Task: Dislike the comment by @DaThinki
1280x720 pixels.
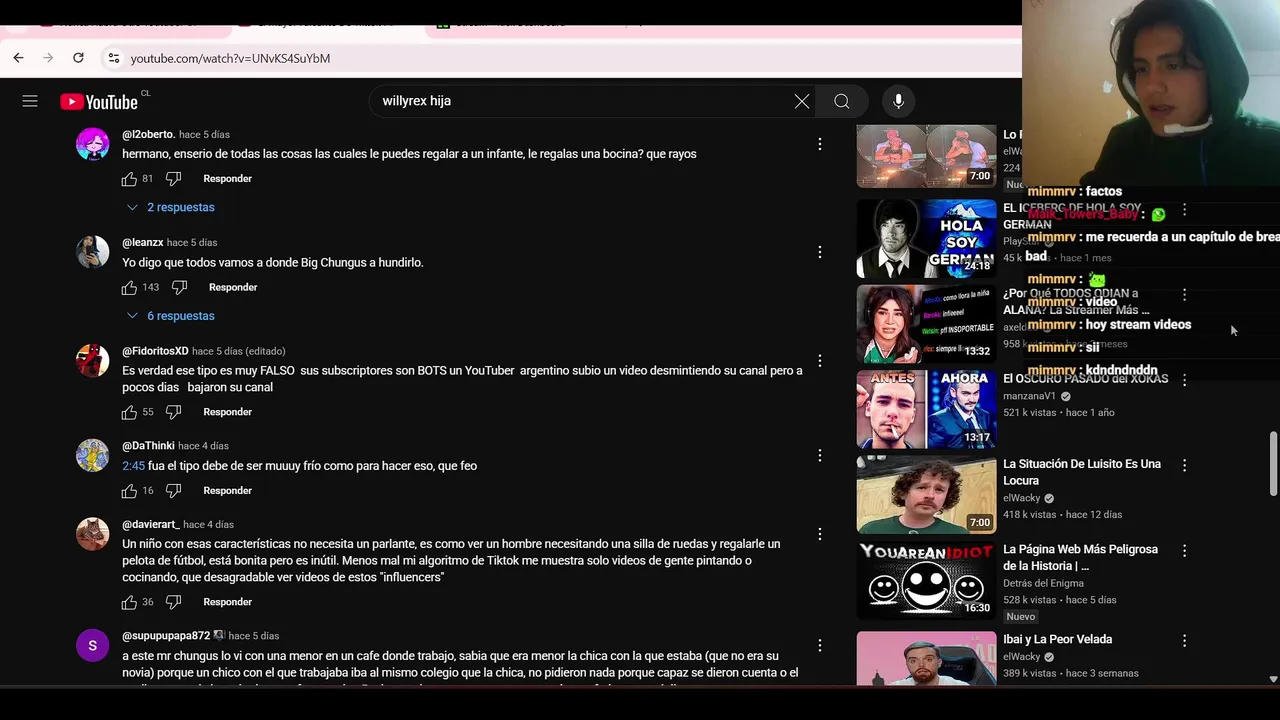Action: coord(173,491)
